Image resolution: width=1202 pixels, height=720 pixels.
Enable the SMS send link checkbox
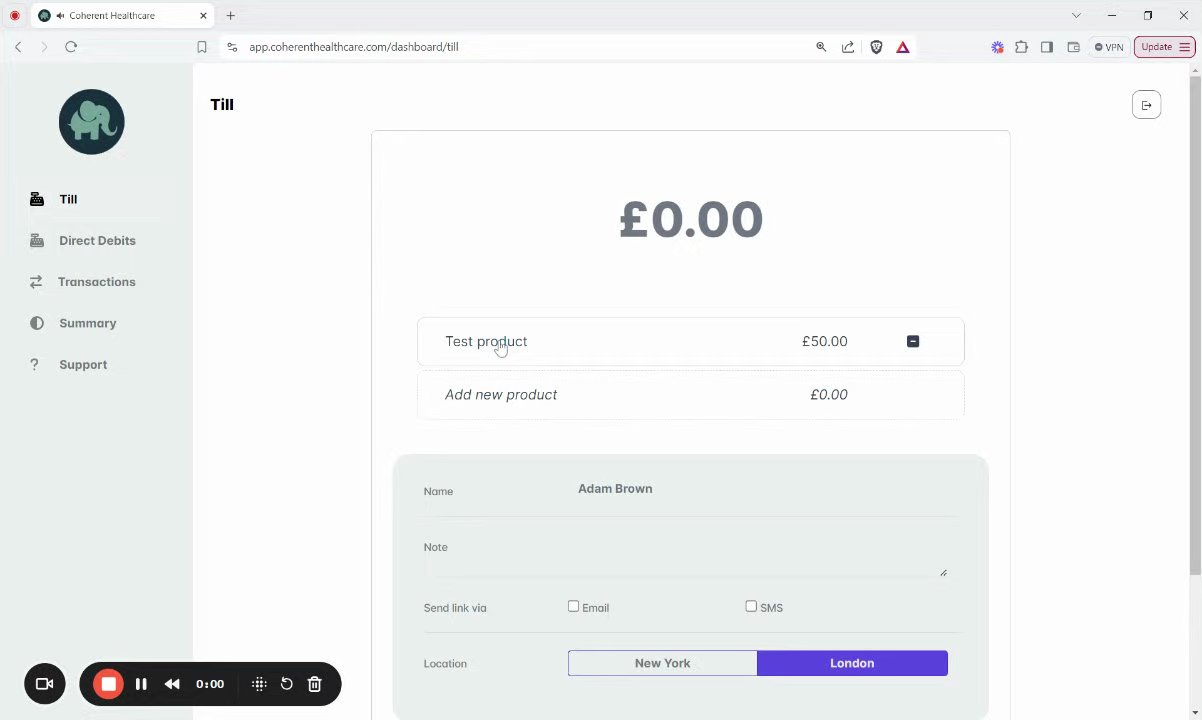pyautogui.click(x=751, y=606)
